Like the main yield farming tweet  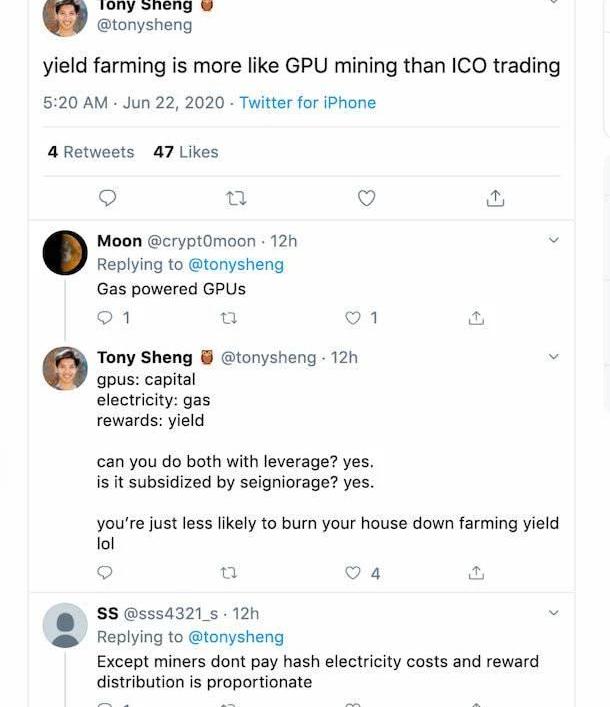366,198
